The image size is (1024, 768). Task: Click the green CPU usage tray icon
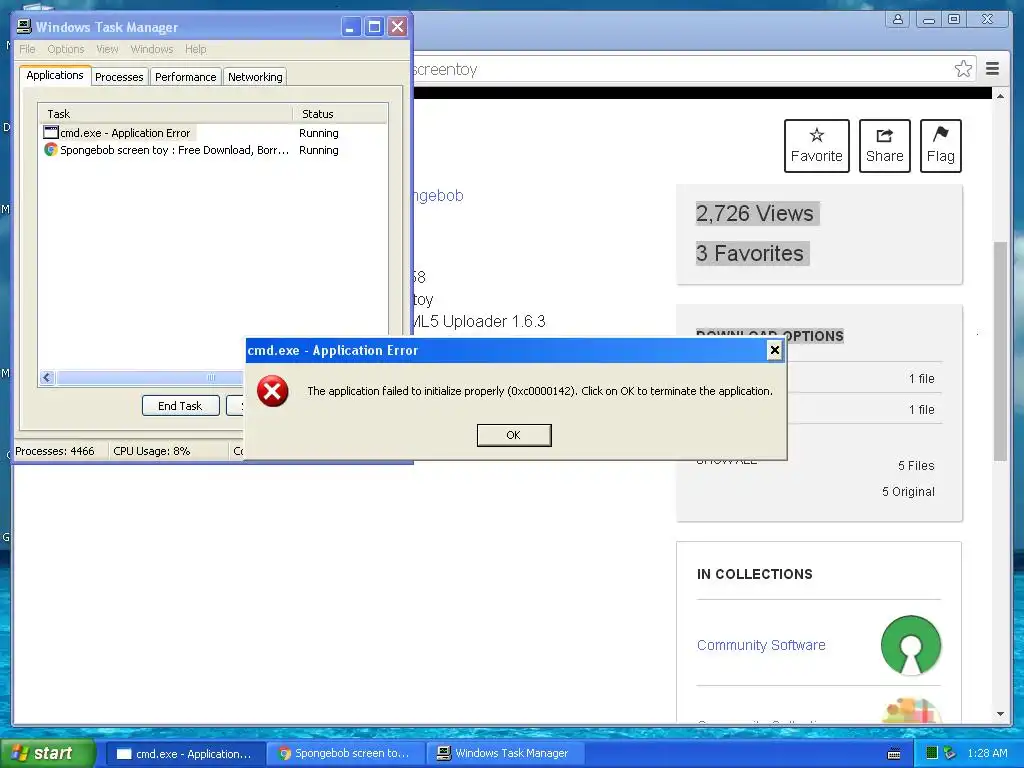click(x=932, y=753)
